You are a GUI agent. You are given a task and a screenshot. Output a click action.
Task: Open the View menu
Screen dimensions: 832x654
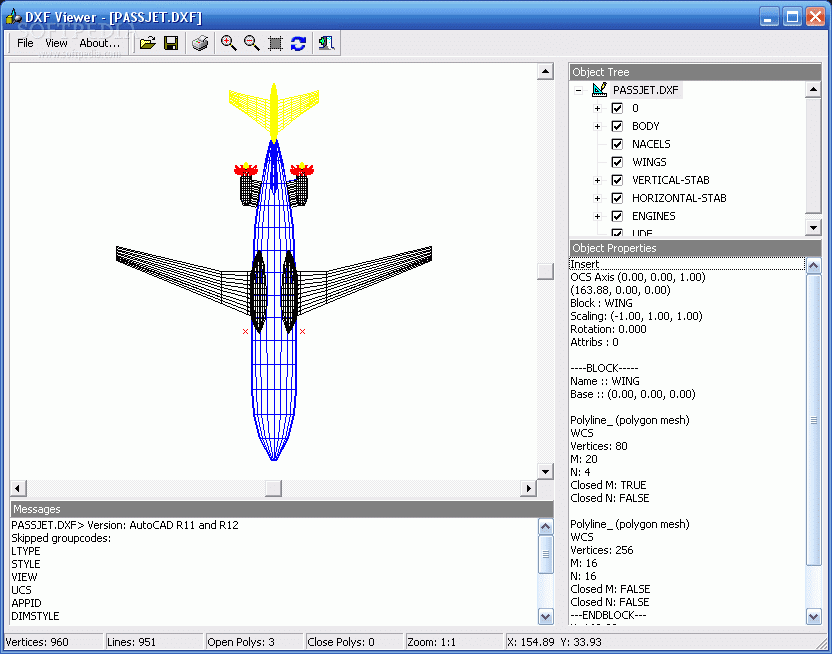56,43
